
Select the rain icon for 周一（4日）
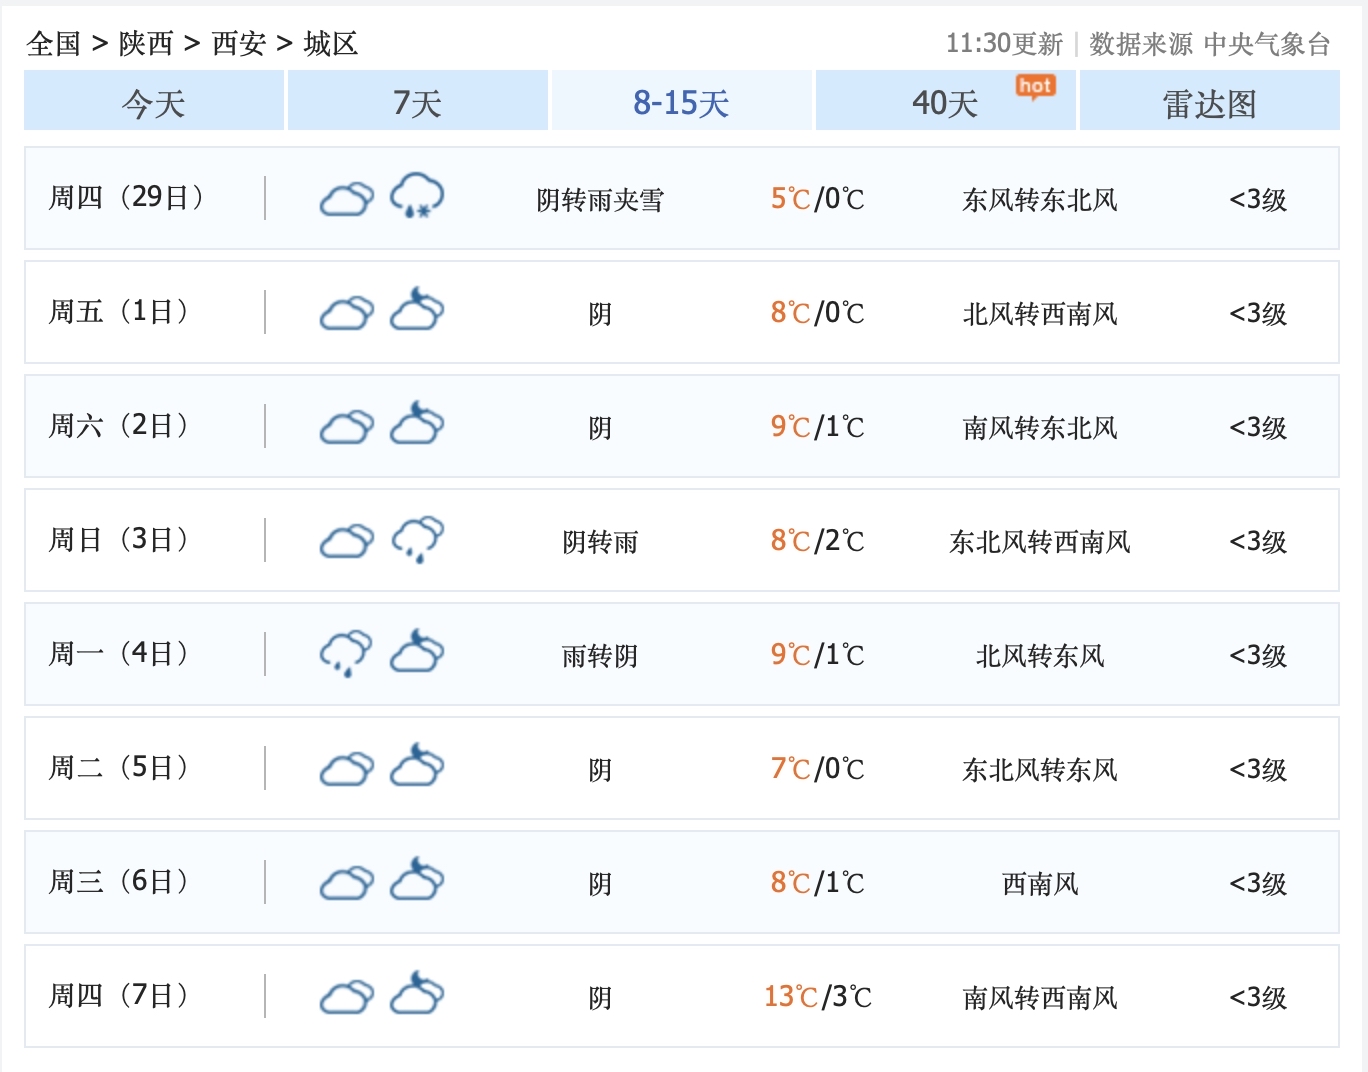click(345, 653)
